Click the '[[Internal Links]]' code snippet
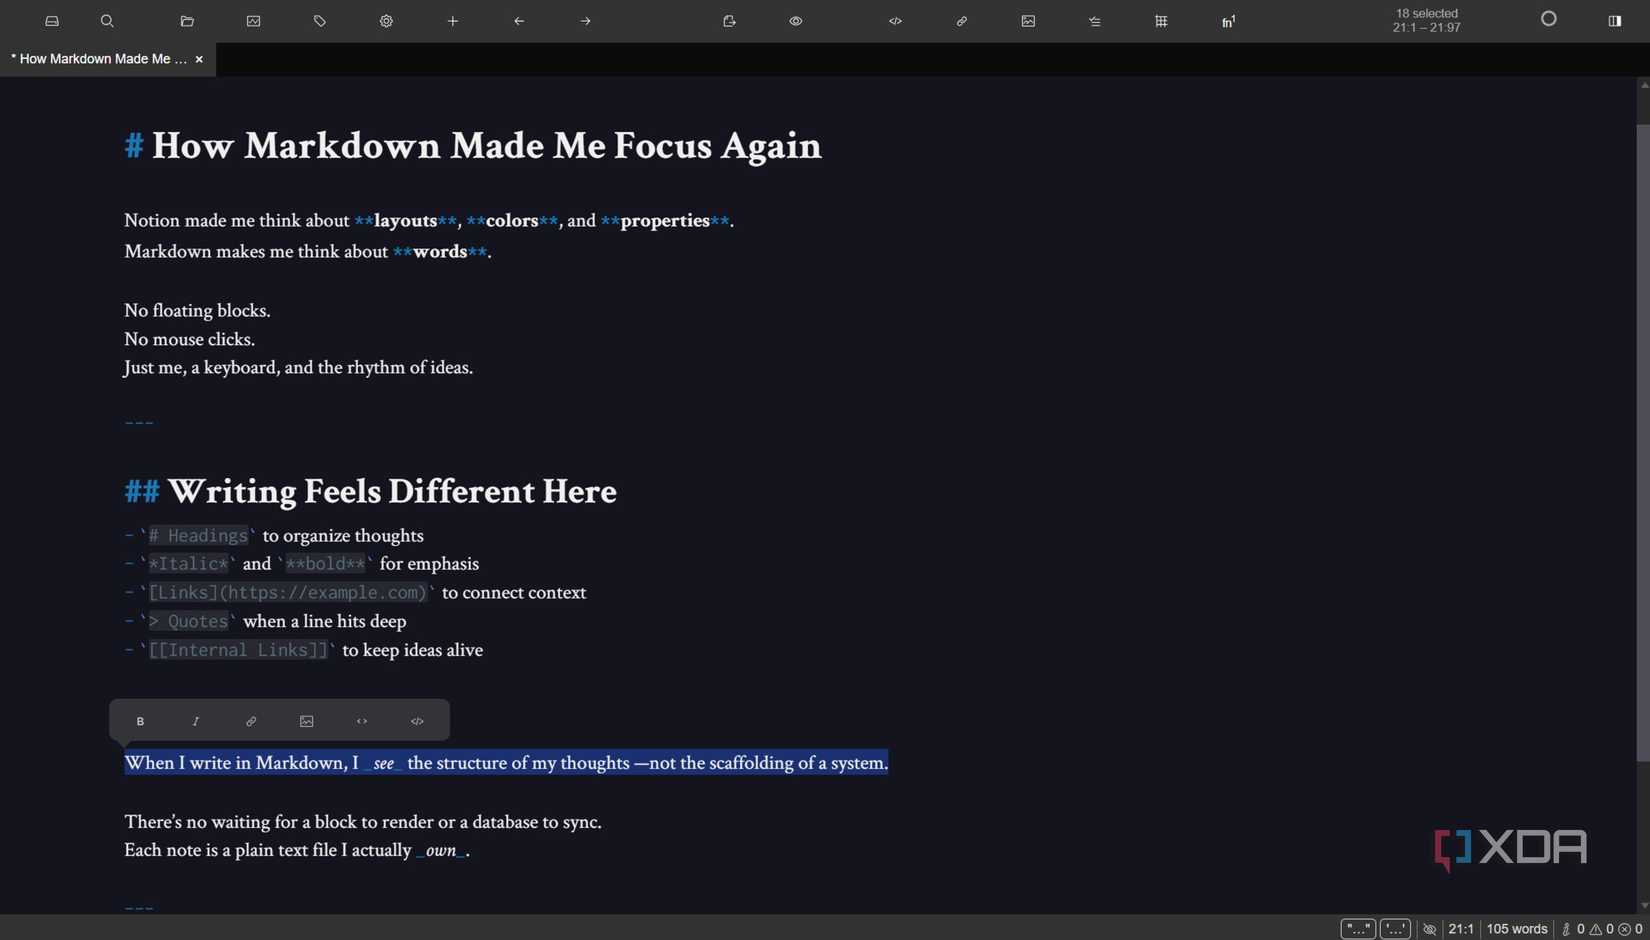1650x940 pixels. pyautogui.click(x=238, y=651)
